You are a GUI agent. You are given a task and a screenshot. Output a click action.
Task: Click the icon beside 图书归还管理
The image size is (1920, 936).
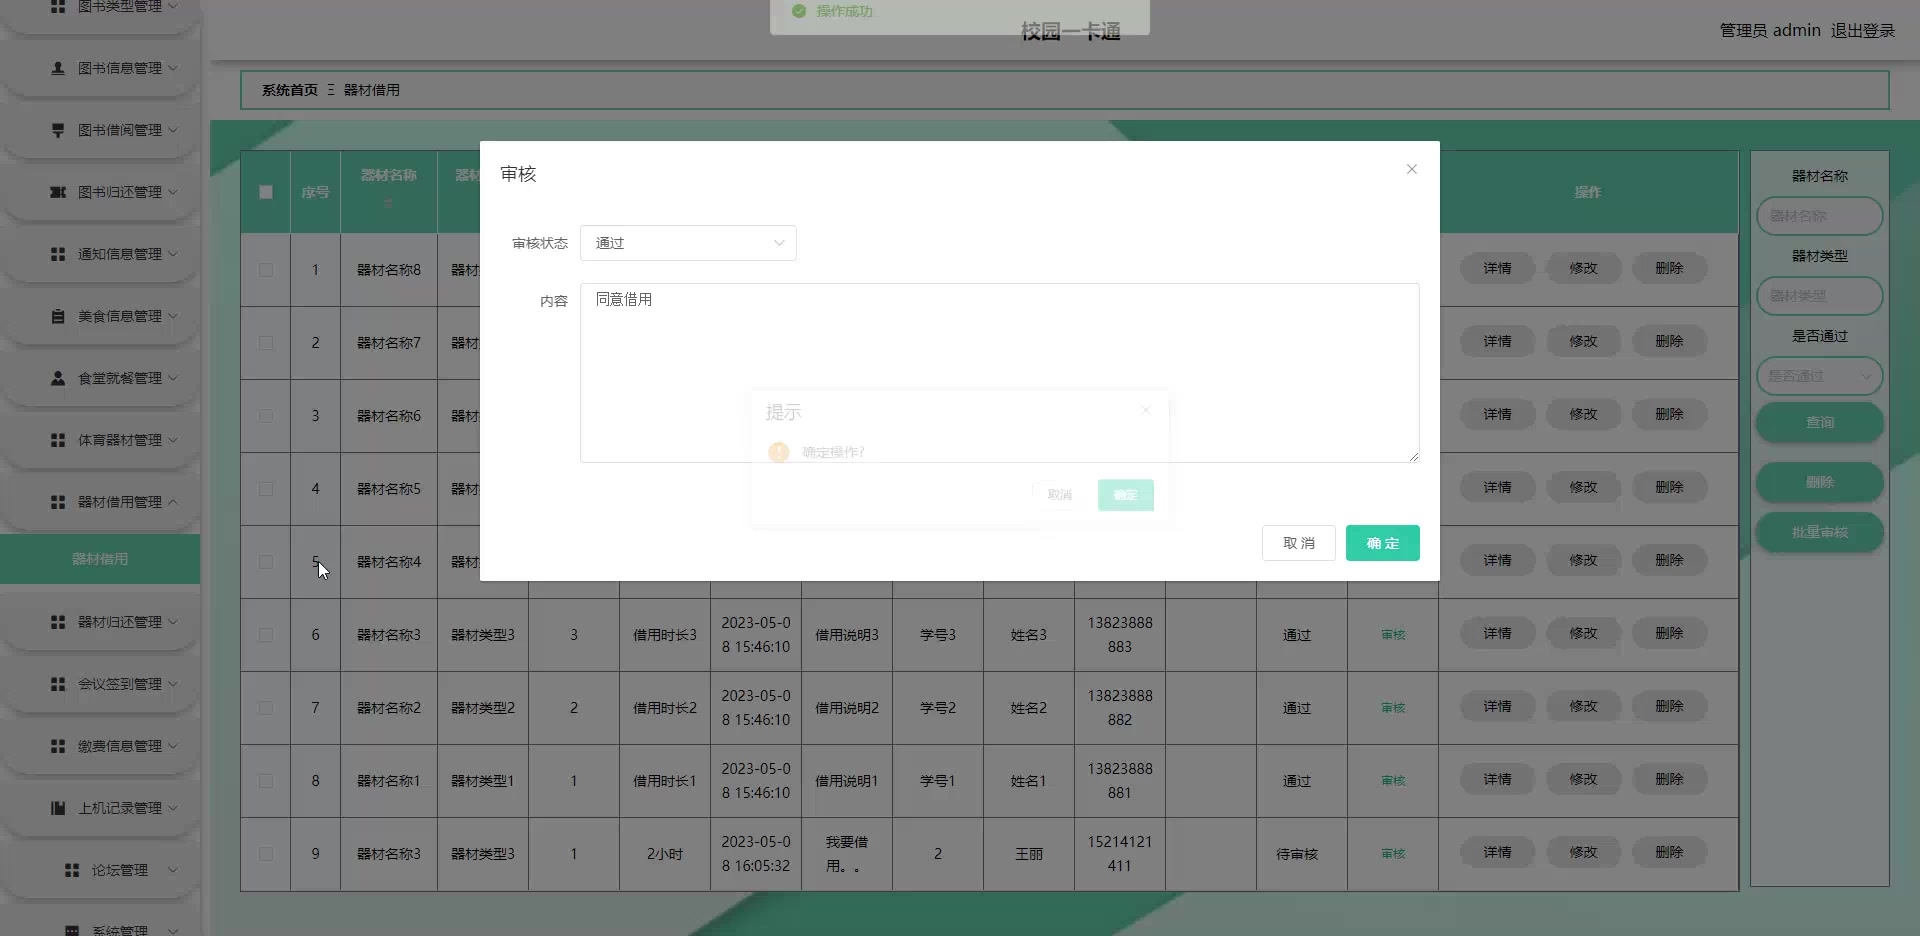pyautogui.click(x=58, y=192)
